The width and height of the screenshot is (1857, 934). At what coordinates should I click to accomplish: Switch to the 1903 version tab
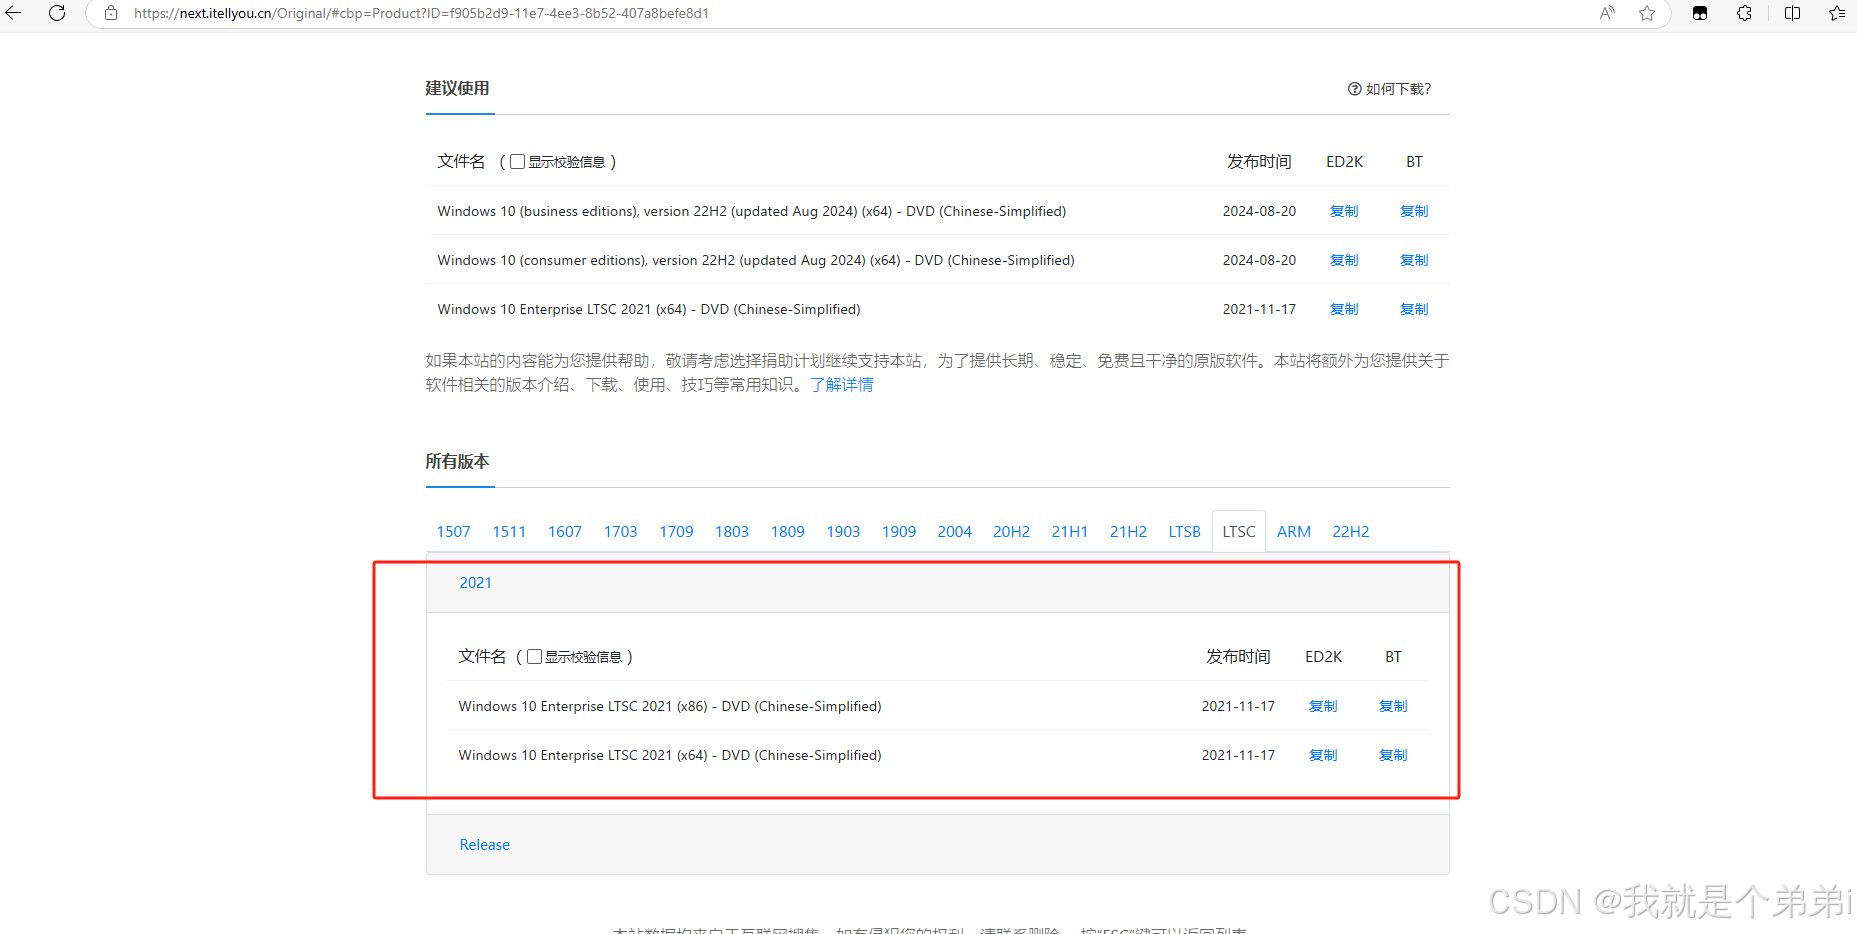[x=843, y=531]
